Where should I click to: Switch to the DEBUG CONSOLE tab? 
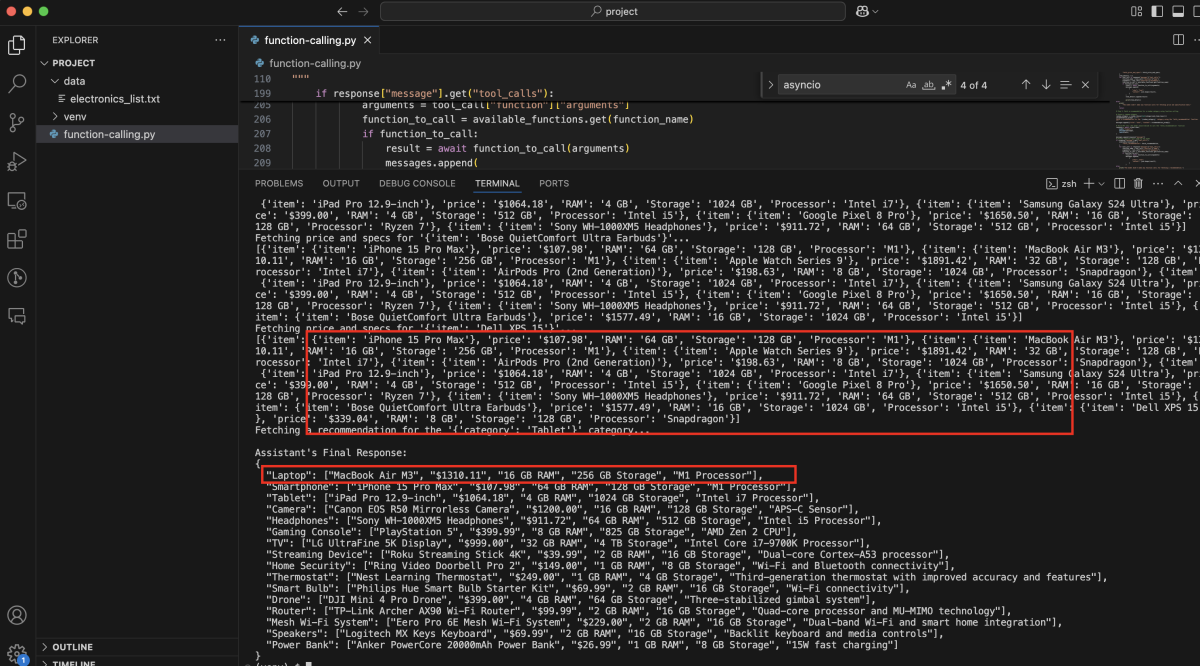[x=417, y=183]
